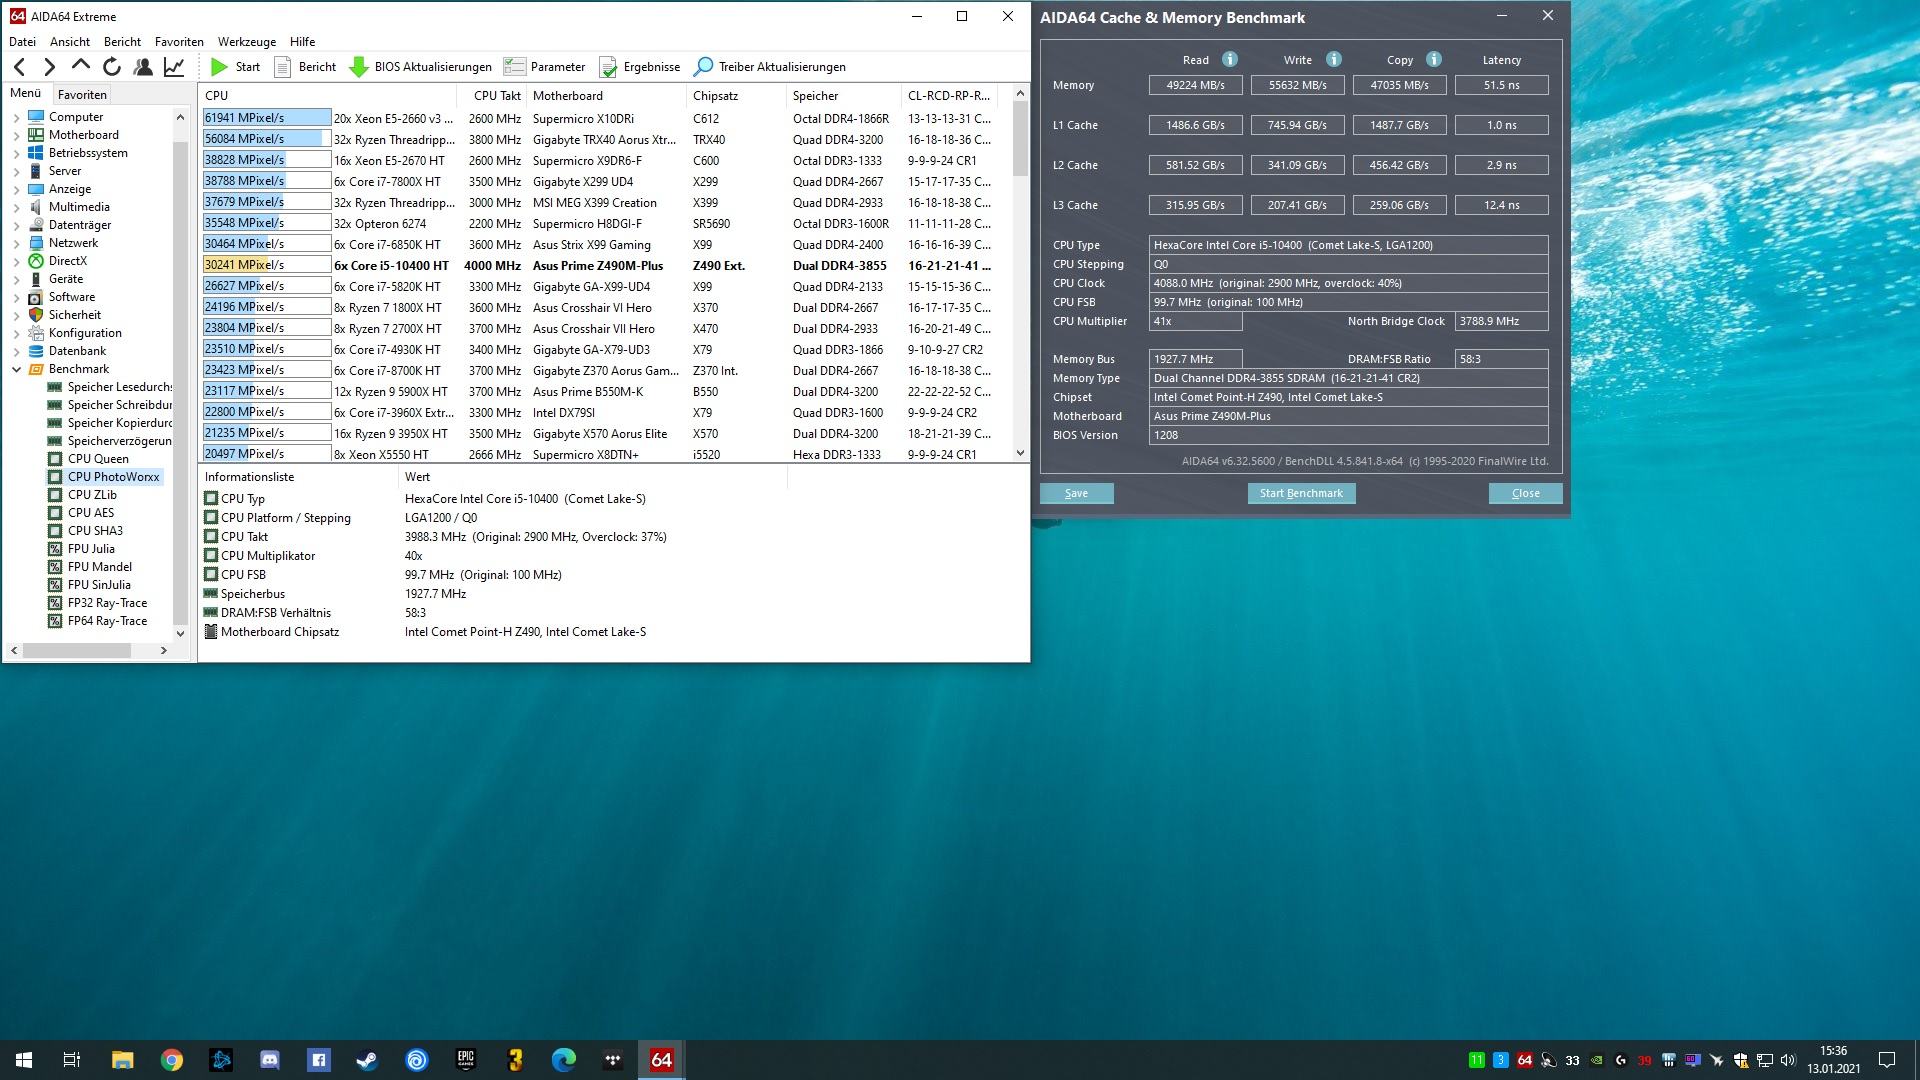The image size is (1920, 1080).
Task: Click the info icon next to Write
Action: (1333, 59)
